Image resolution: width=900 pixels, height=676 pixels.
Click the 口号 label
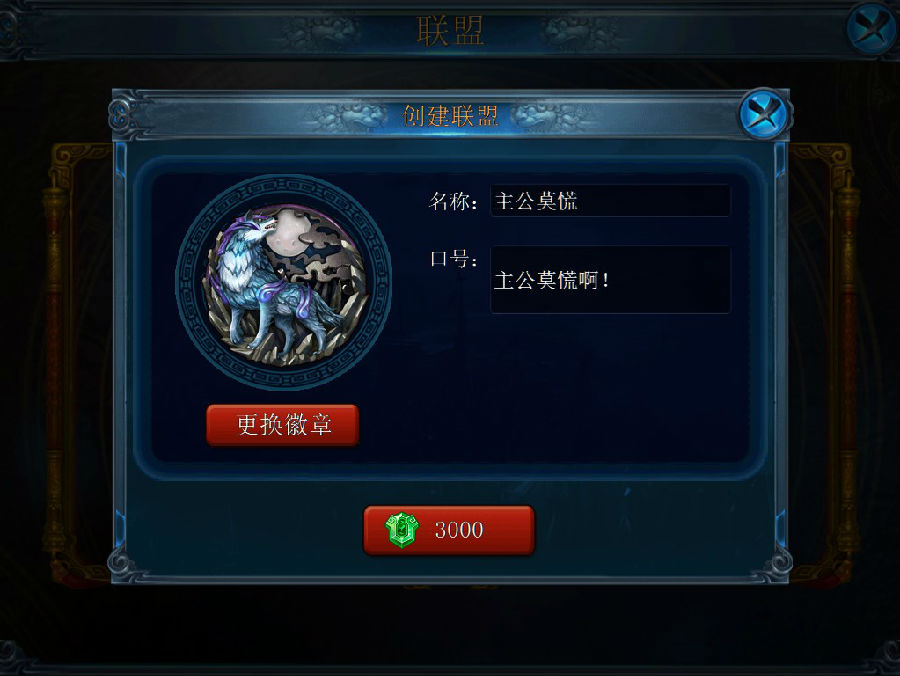pos(453,259)
